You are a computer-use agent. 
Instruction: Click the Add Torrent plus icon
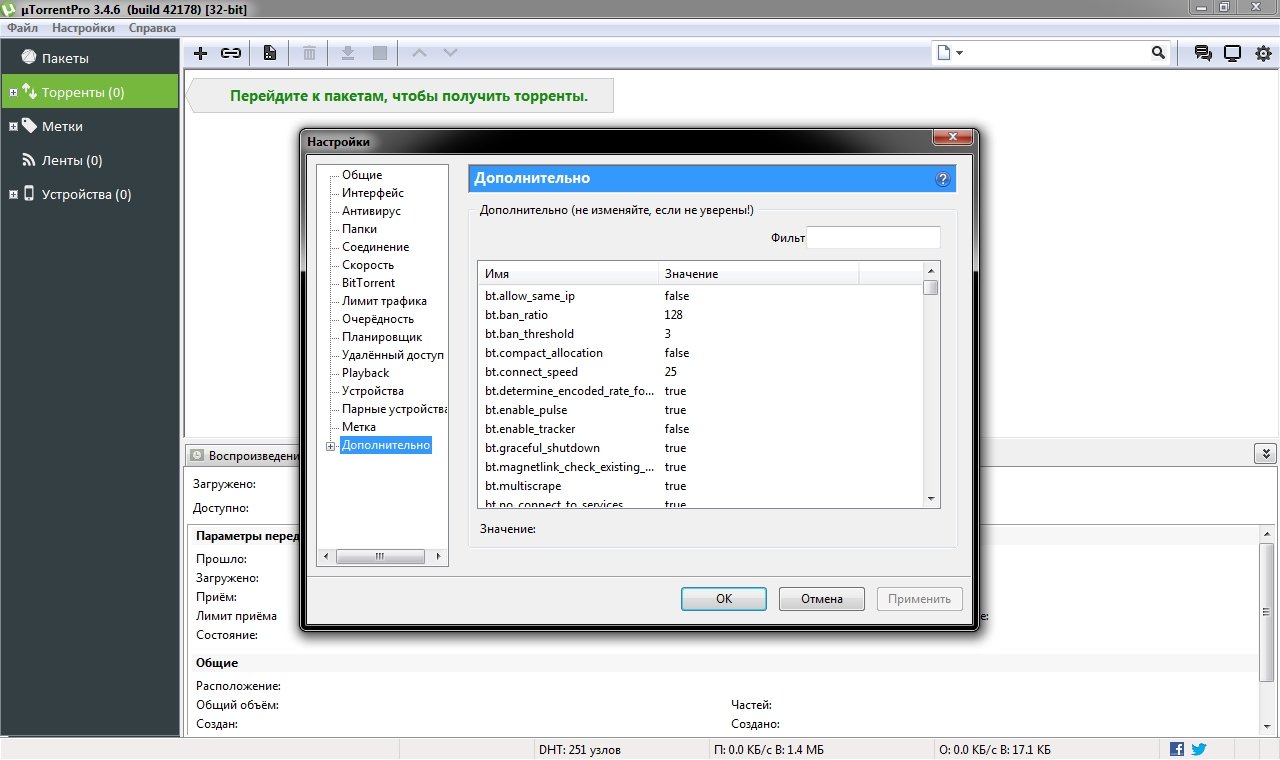click(201, 53)
